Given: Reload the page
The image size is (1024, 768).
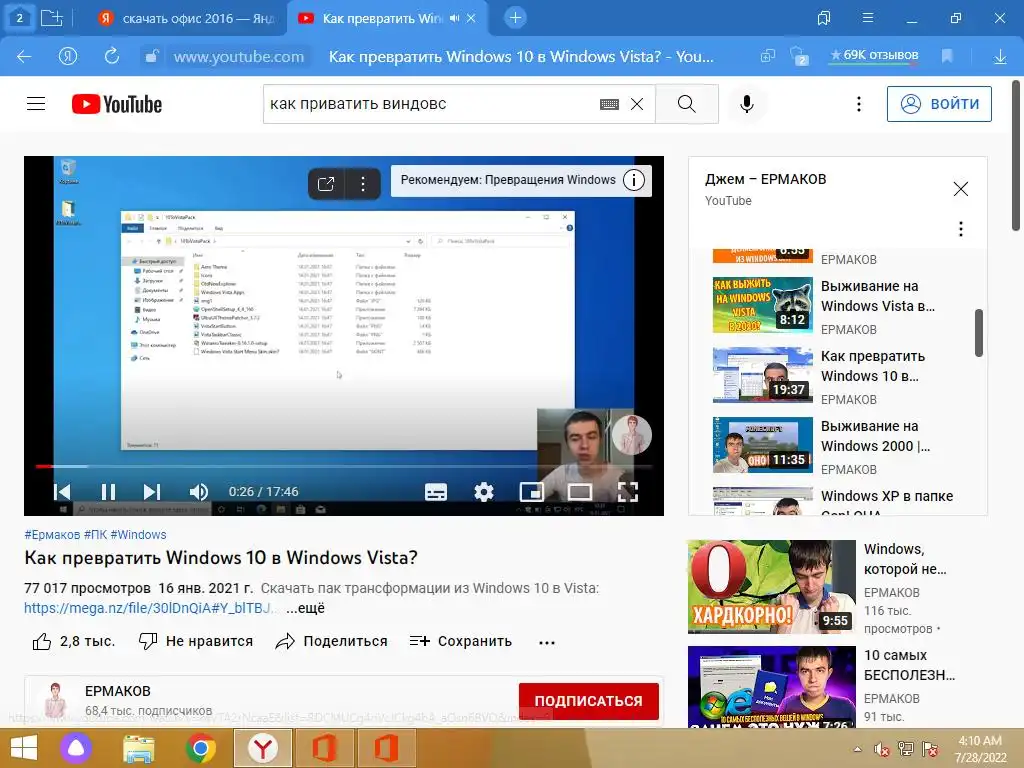Looking at the screenshot, I should (x=112, y=56).
